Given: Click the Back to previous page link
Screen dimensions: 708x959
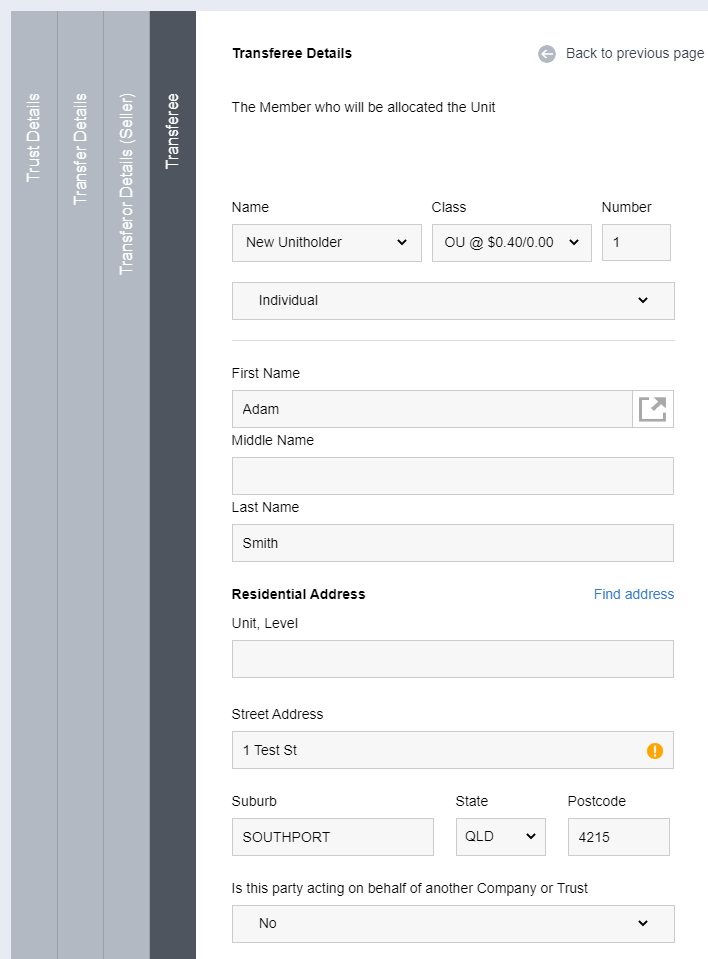Looking at the screenshot, I should (635, 54).
